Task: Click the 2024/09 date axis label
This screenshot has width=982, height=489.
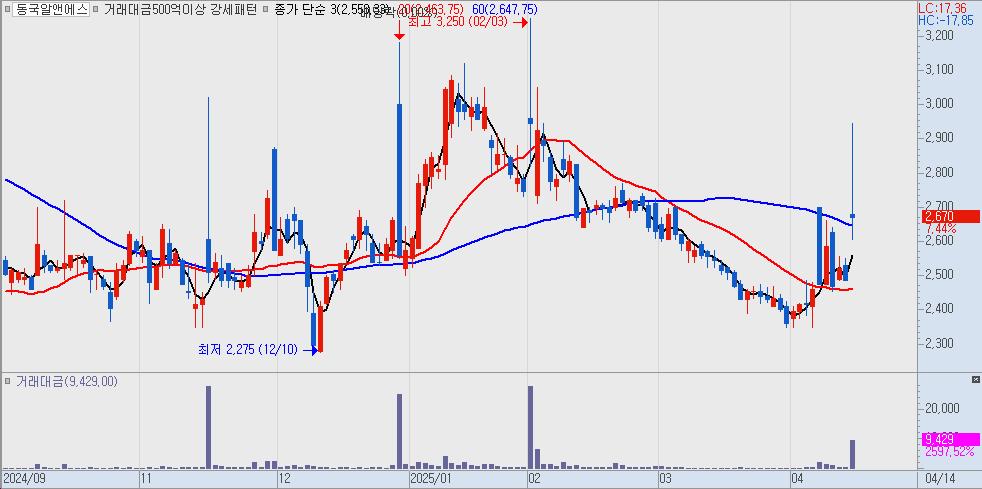Action: pyautogui.click(x=23, y=480)
